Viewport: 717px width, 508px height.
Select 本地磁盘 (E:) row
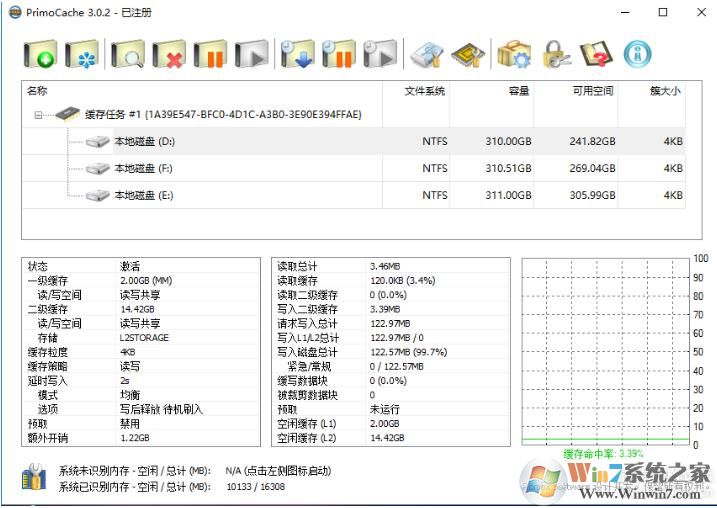click(354, 195)
